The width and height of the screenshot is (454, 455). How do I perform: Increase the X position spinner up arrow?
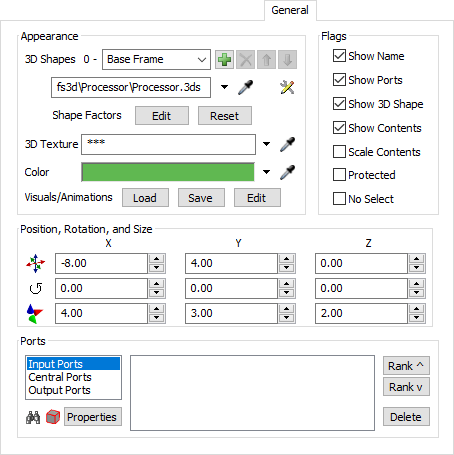point(156,259)
